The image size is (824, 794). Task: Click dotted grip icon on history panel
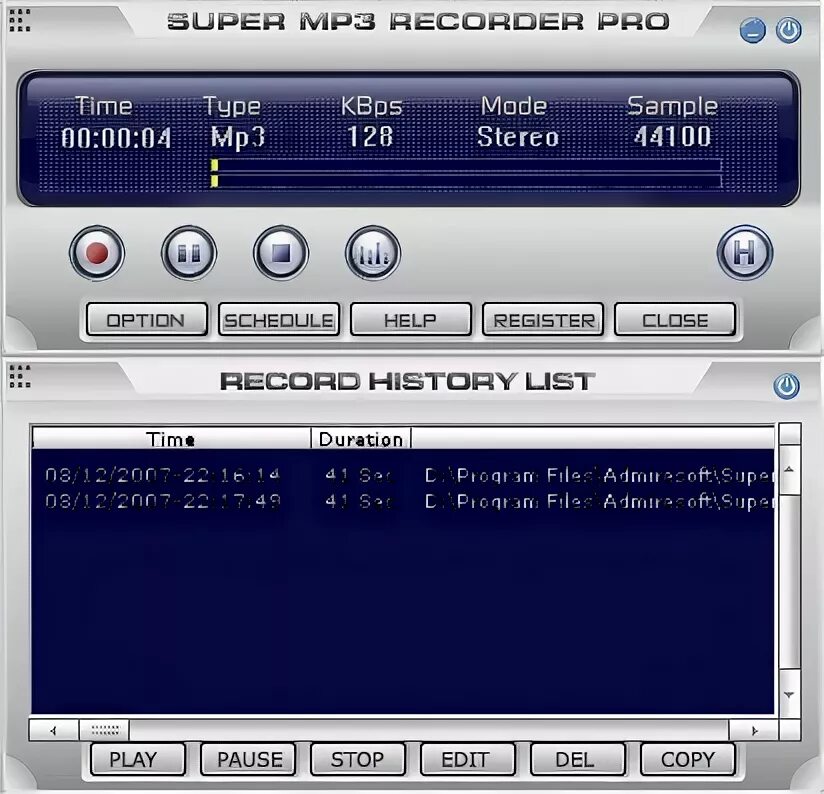20,376
